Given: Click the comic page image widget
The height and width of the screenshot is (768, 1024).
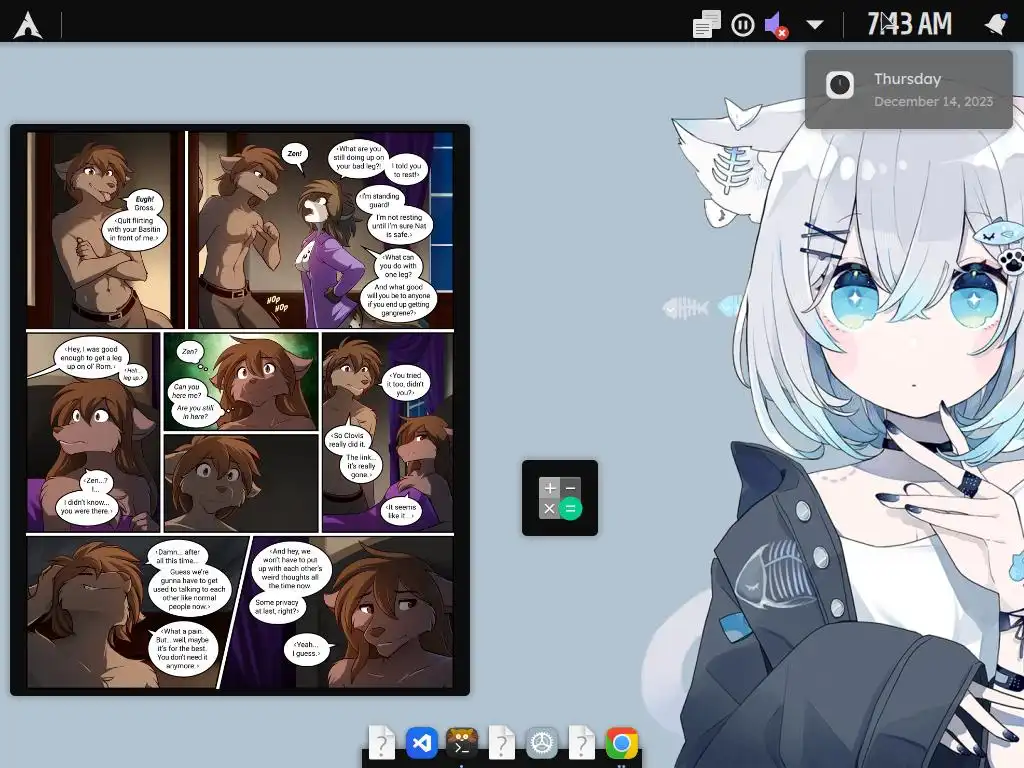Looking at the screenshot, I should click(x=240, y=409).
